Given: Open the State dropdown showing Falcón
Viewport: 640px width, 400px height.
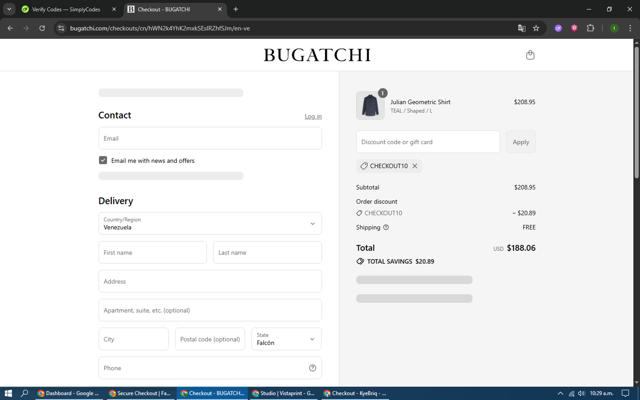Looking at the screenshot, I should point(286,339).
